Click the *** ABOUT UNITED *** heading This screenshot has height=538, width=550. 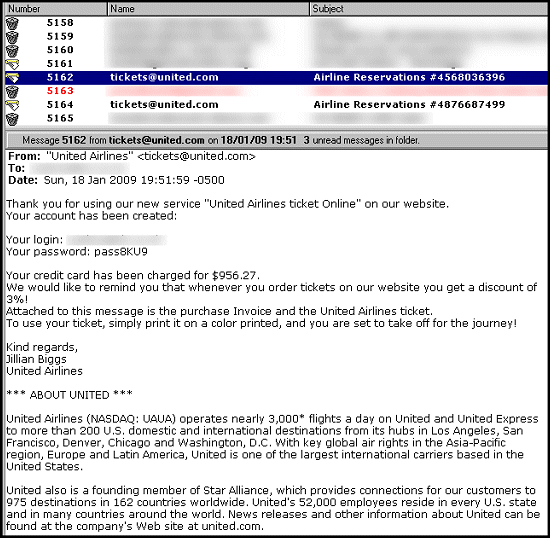pyautogui.click(x=69, y=395)
